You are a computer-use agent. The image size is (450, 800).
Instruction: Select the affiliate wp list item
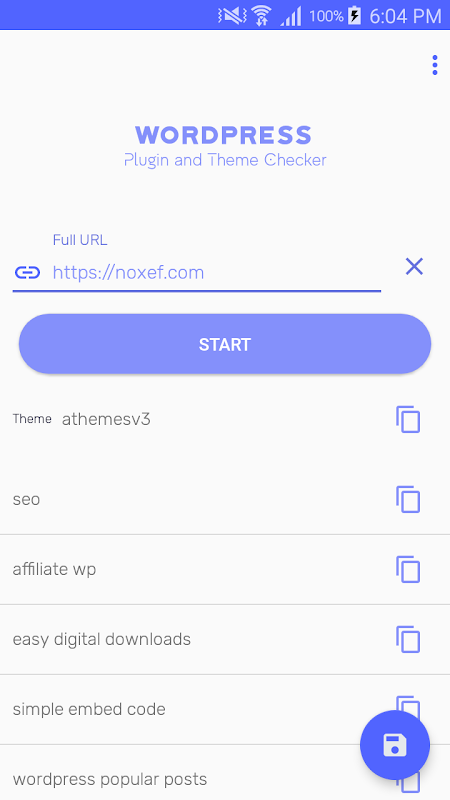(225, 569)
